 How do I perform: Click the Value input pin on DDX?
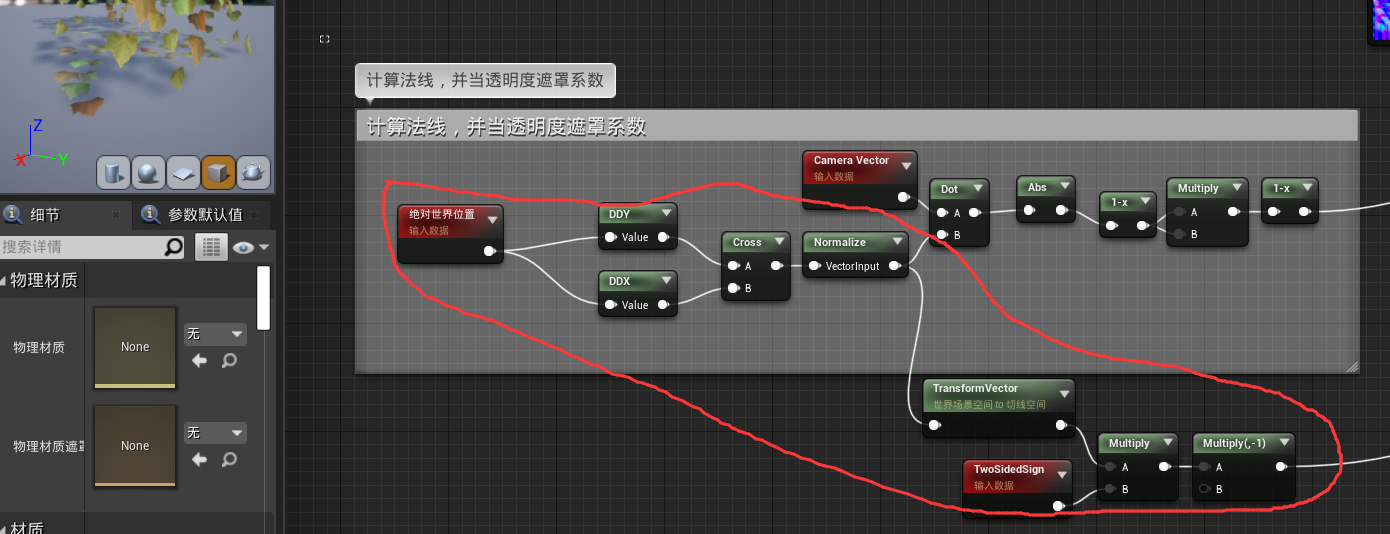pos(610,305)
